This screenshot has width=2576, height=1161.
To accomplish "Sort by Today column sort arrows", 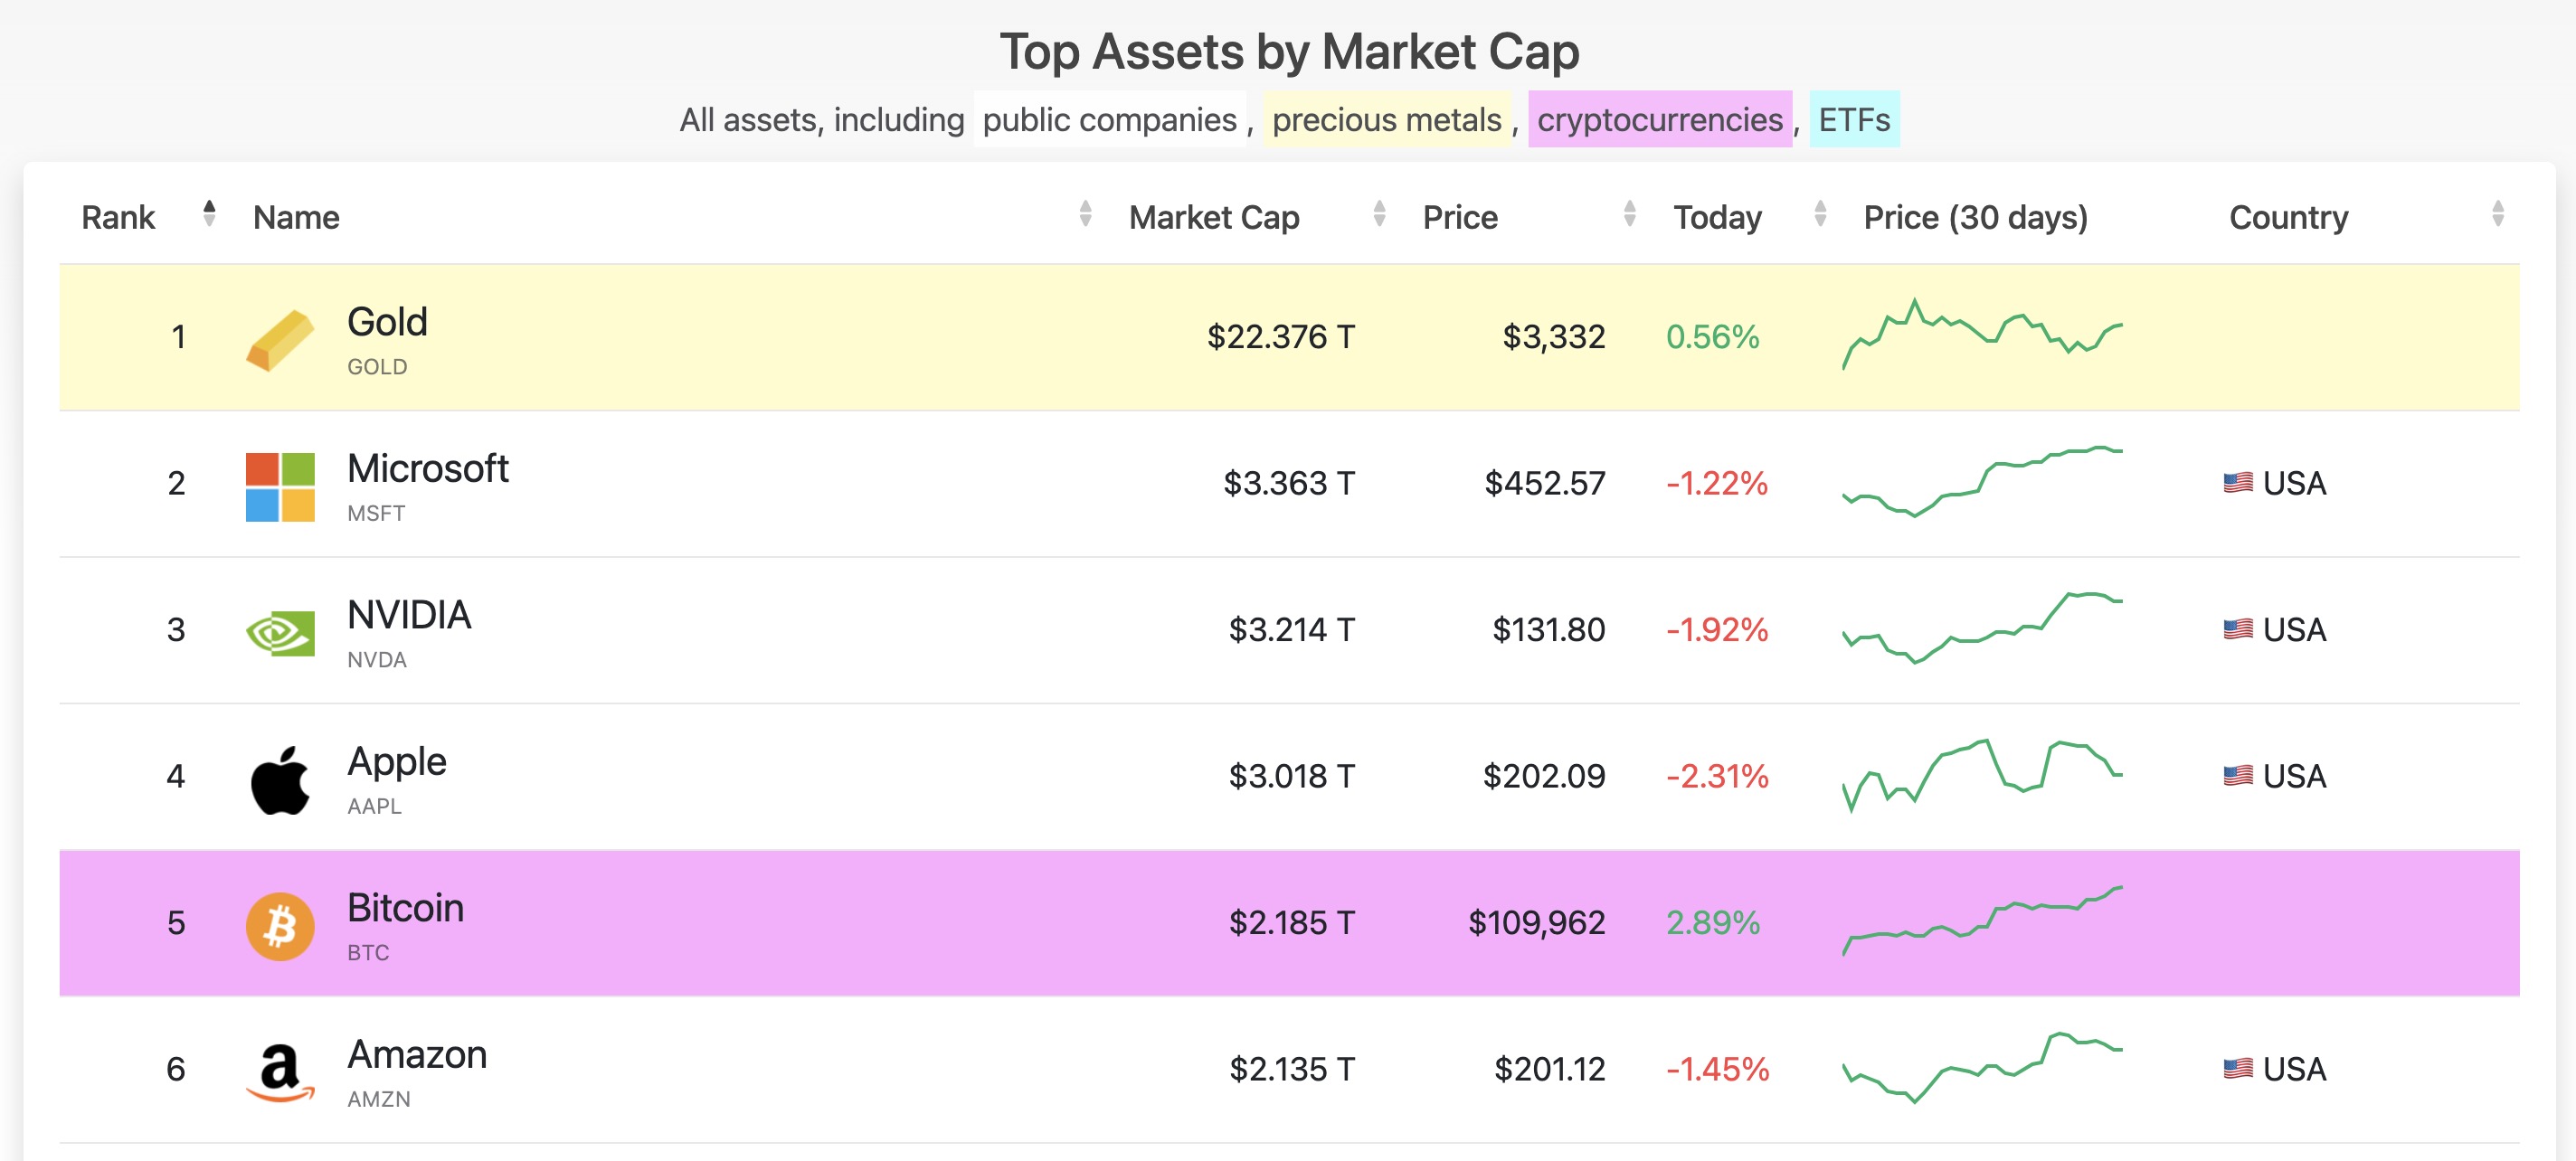I will click(x=1820, y=214).
